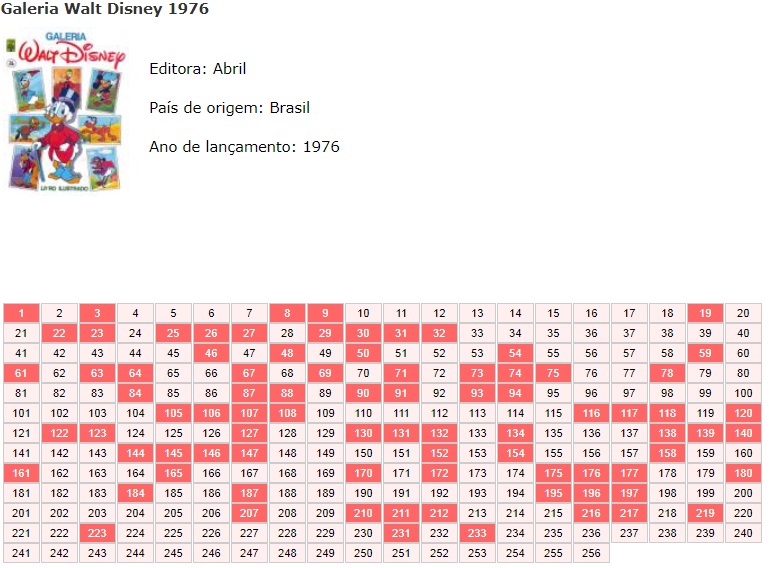Click sticker cell number 150
This screenshot has width=769, height=568.
[x=363, y=453]
